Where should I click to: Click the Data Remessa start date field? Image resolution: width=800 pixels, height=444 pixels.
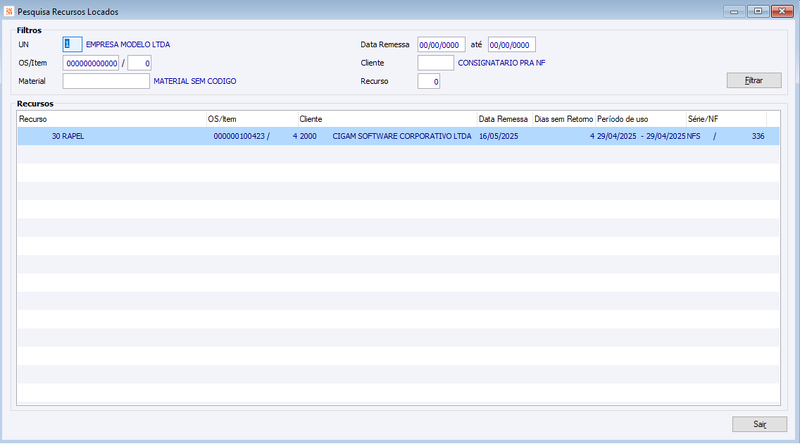click(x=441, y=45)
